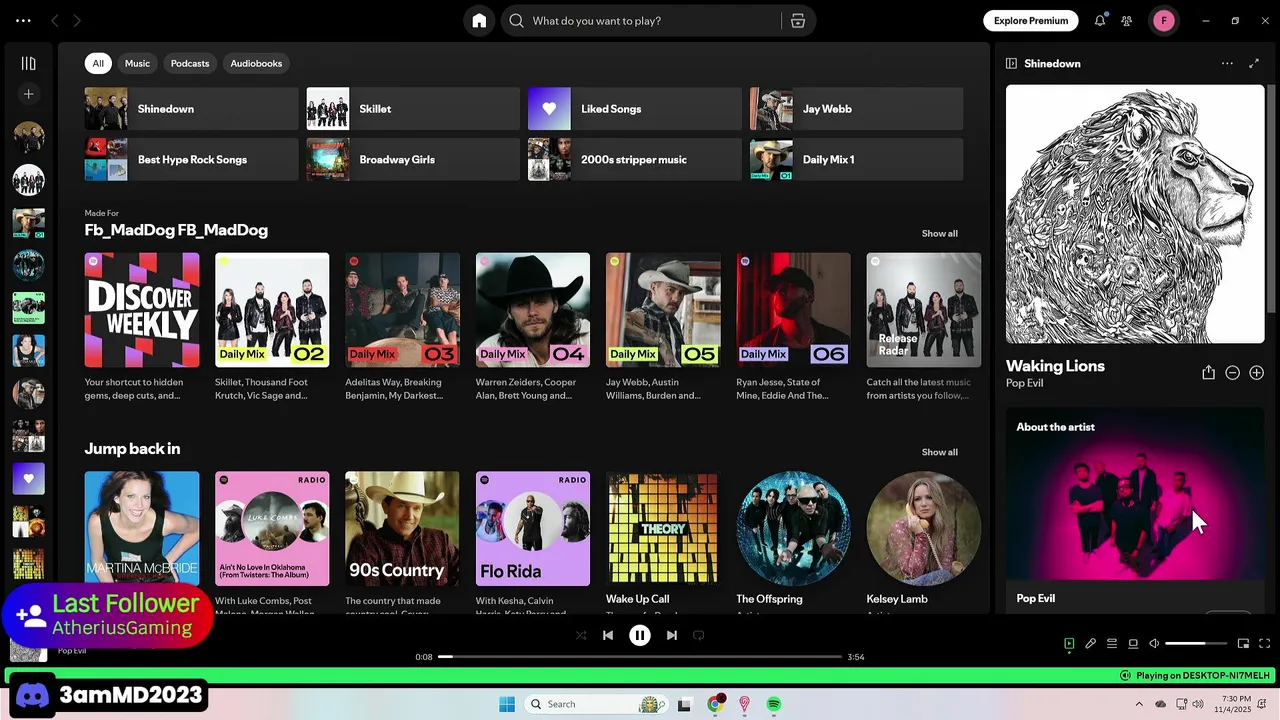This screenshot has height=720, width=1280.
Task: Create a new playlist with plus icon
Action: click(28, 94)
